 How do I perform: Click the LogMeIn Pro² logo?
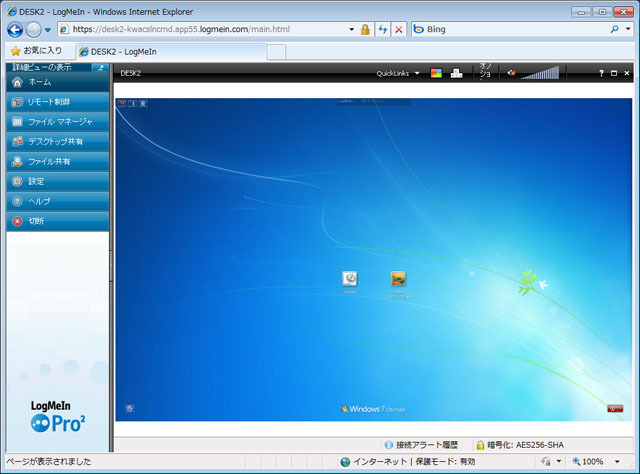tap(58, 417)
